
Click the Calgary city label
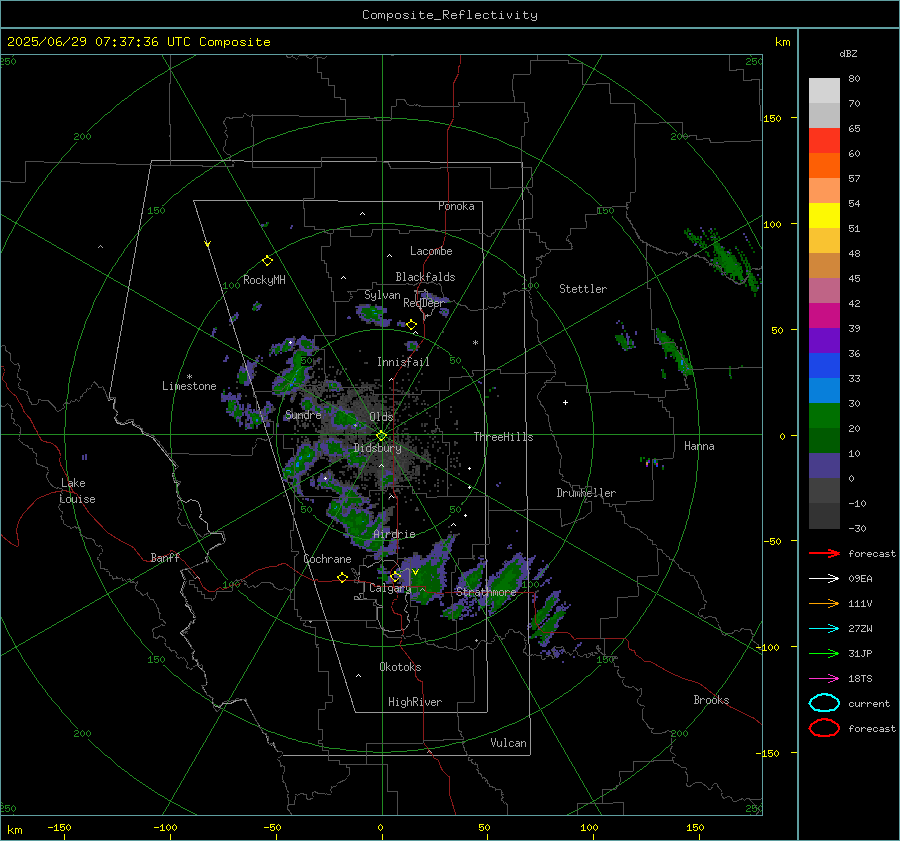pyautogui.click(x=390, y=588)
